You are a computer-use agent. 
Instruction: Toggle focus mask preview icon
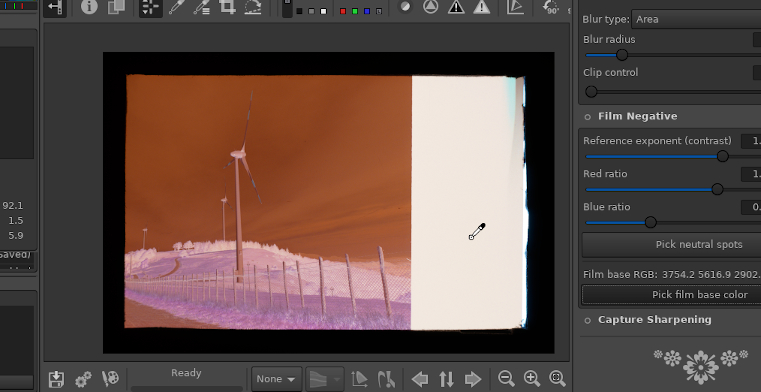click(405, 7)
